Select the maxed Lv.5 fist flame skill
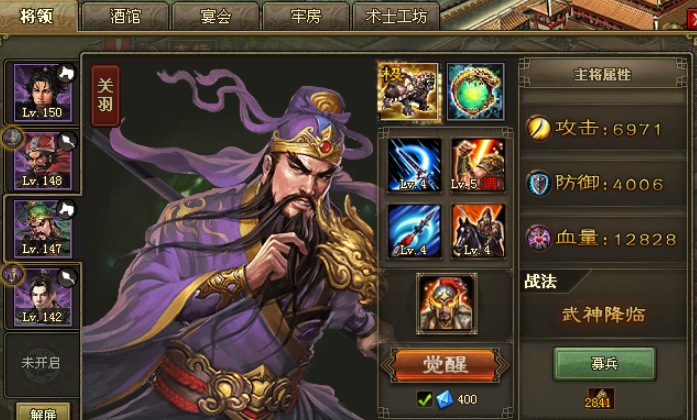The height and width of the screenshot is (420, 697). click(478, 165)
